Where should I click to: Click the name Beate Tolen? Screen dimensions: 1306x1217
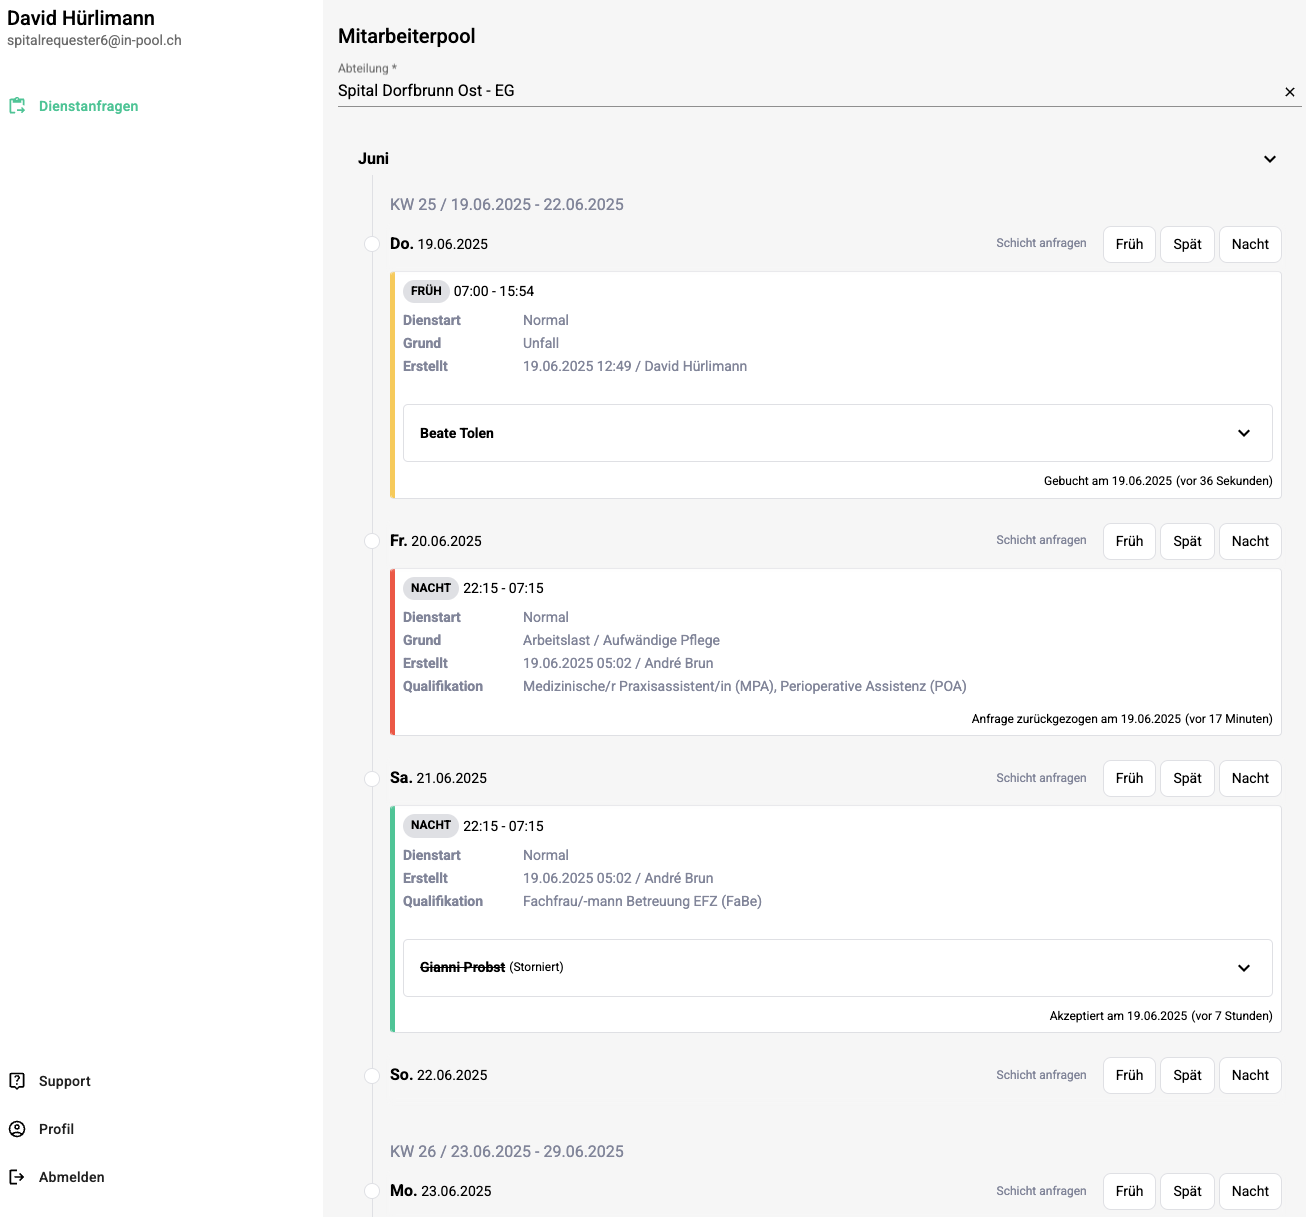click(457, 433)
